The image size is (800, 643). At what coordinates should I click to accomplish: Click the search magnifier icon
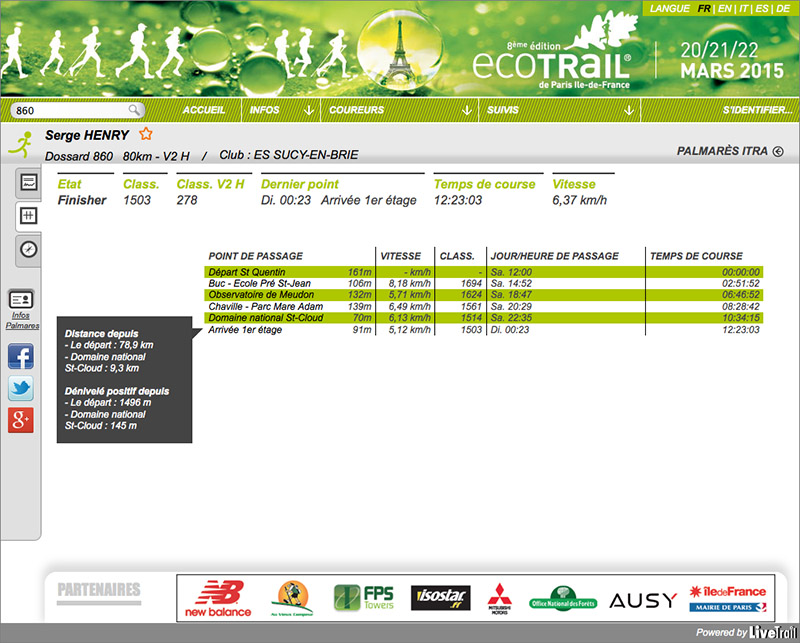(134, 110)
